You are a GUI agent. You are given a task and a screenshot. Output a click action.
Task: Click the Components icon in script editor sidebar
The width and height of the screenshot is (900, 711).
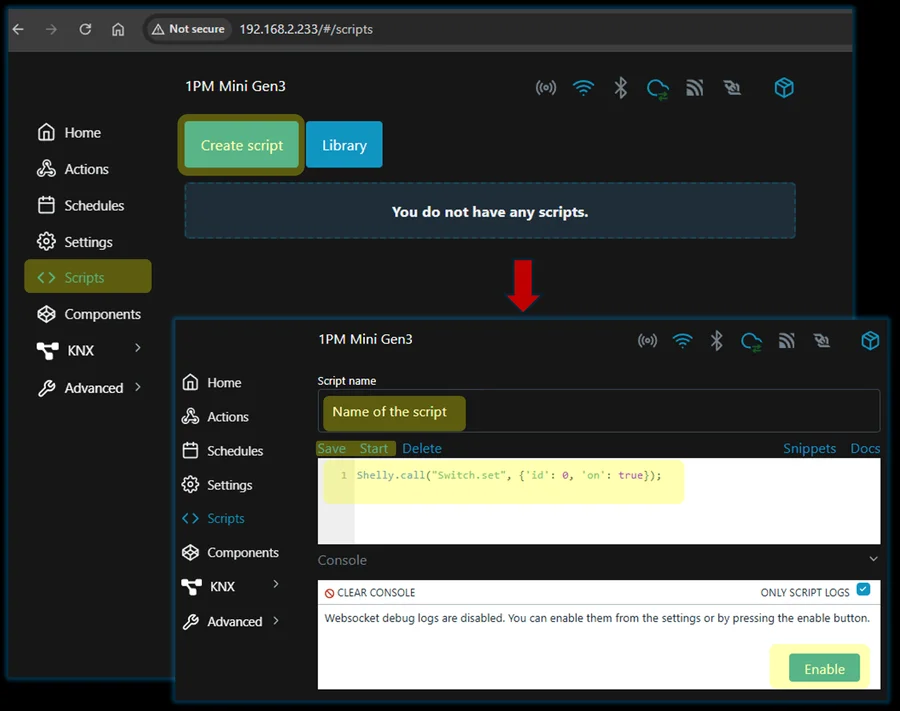tap(190, 552)
